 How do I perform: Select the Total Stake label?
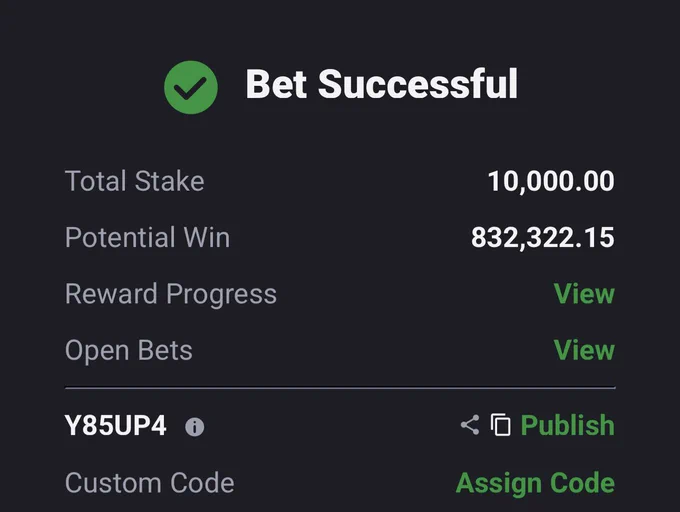click(x=134, y=181)
